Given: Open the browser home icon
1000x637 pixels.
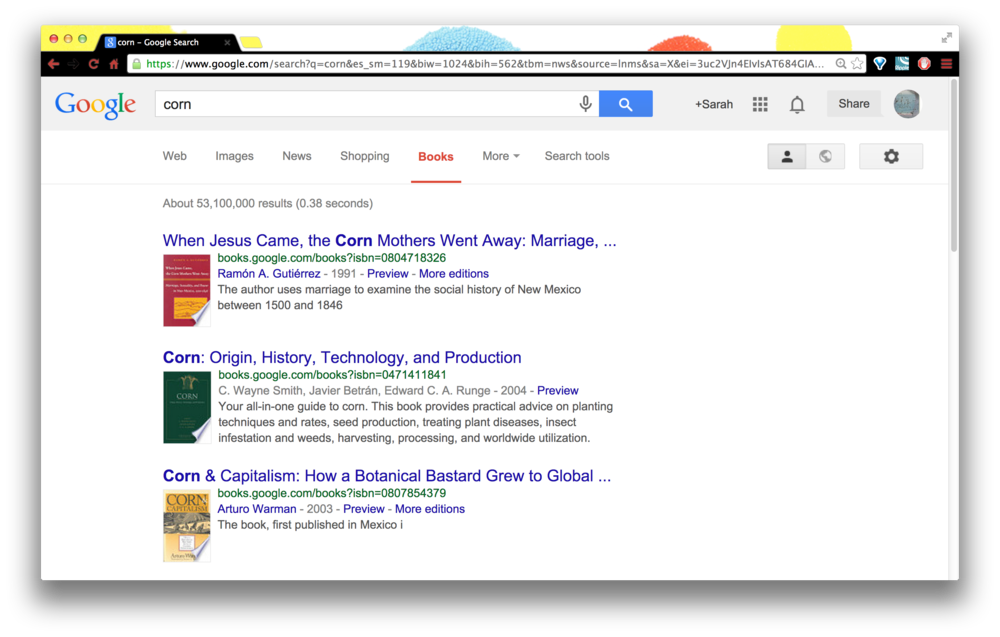Looking at the screenshot, I should [114, 64].
